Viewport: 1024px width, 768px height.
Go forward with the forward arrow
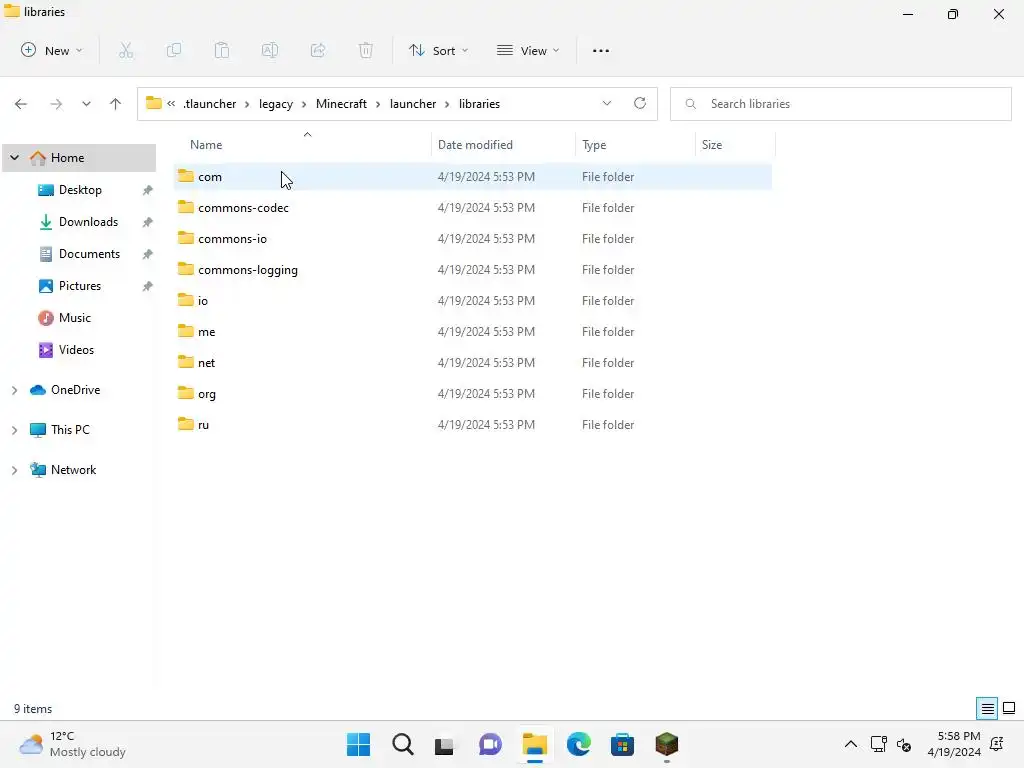point(56,104)
